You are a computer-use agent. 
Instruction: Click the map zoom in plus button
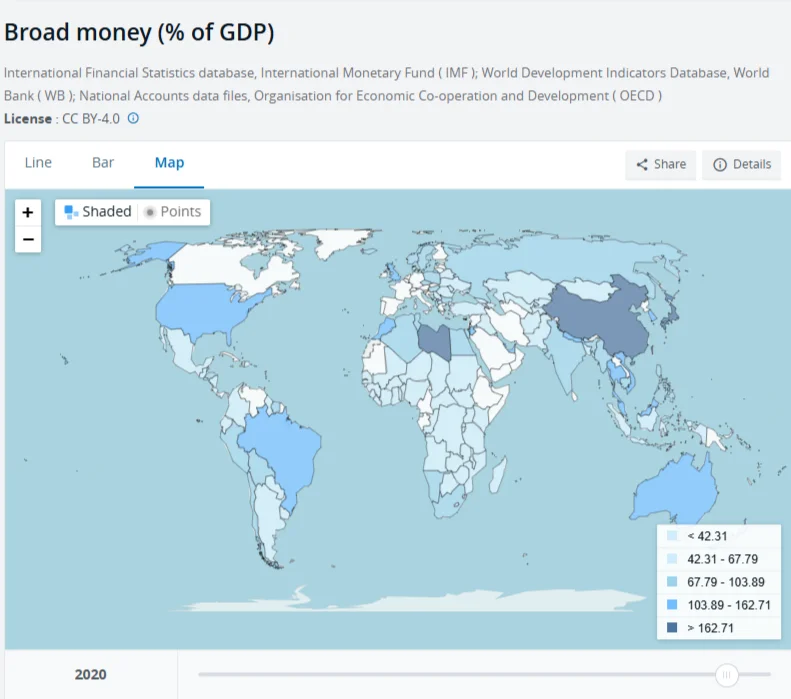pyautogui.click(x=28, y=212)
